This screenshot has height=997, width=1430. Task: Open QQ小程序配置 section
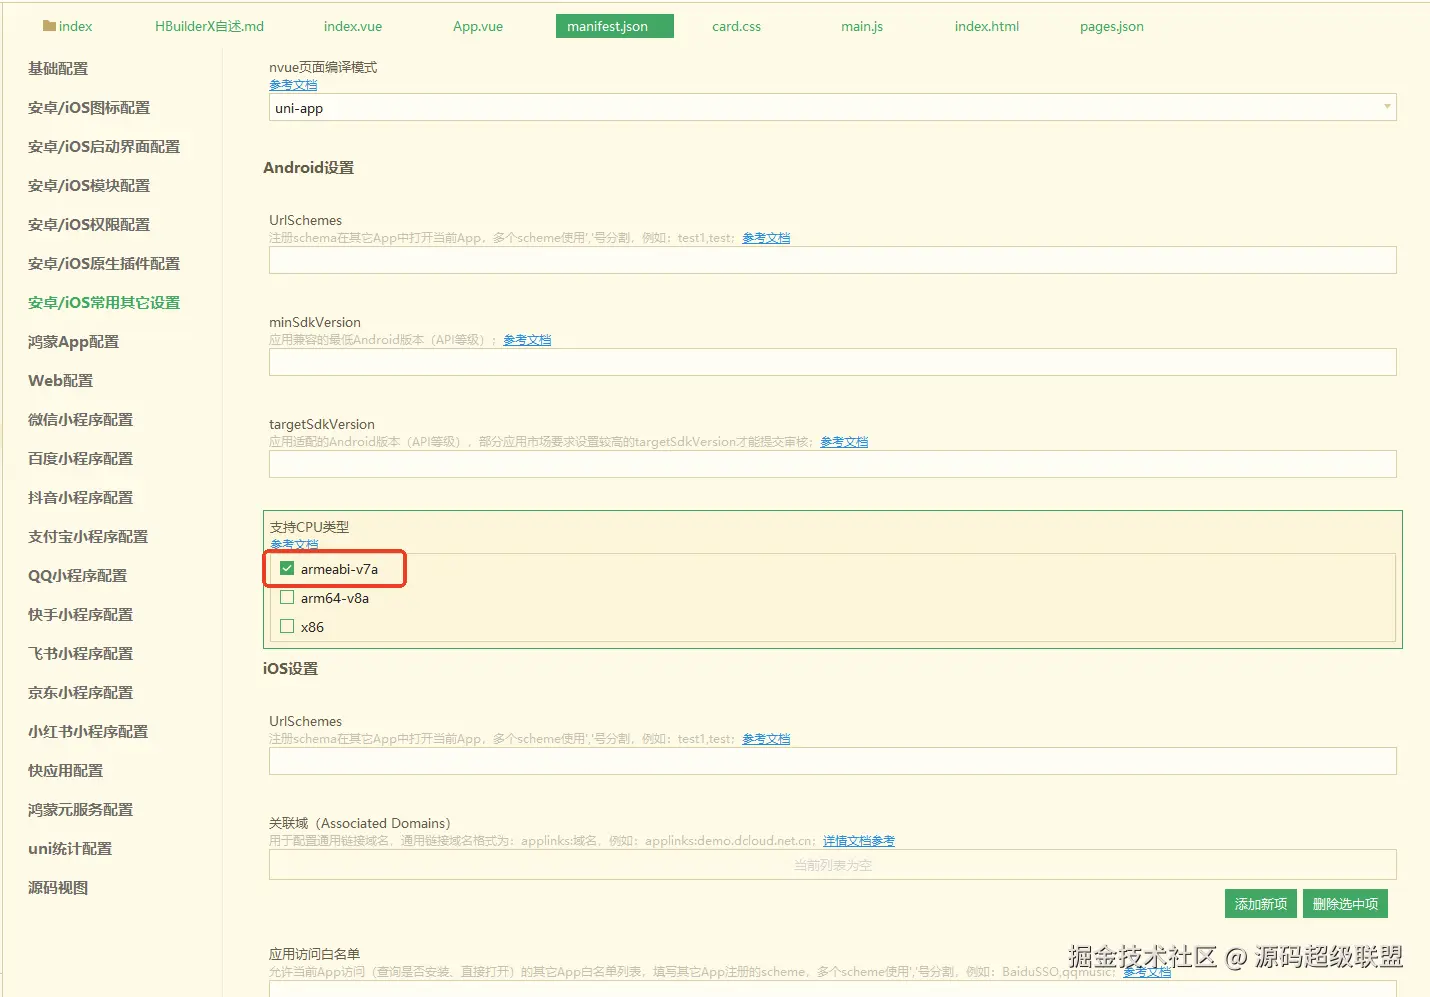pos(77,575)
